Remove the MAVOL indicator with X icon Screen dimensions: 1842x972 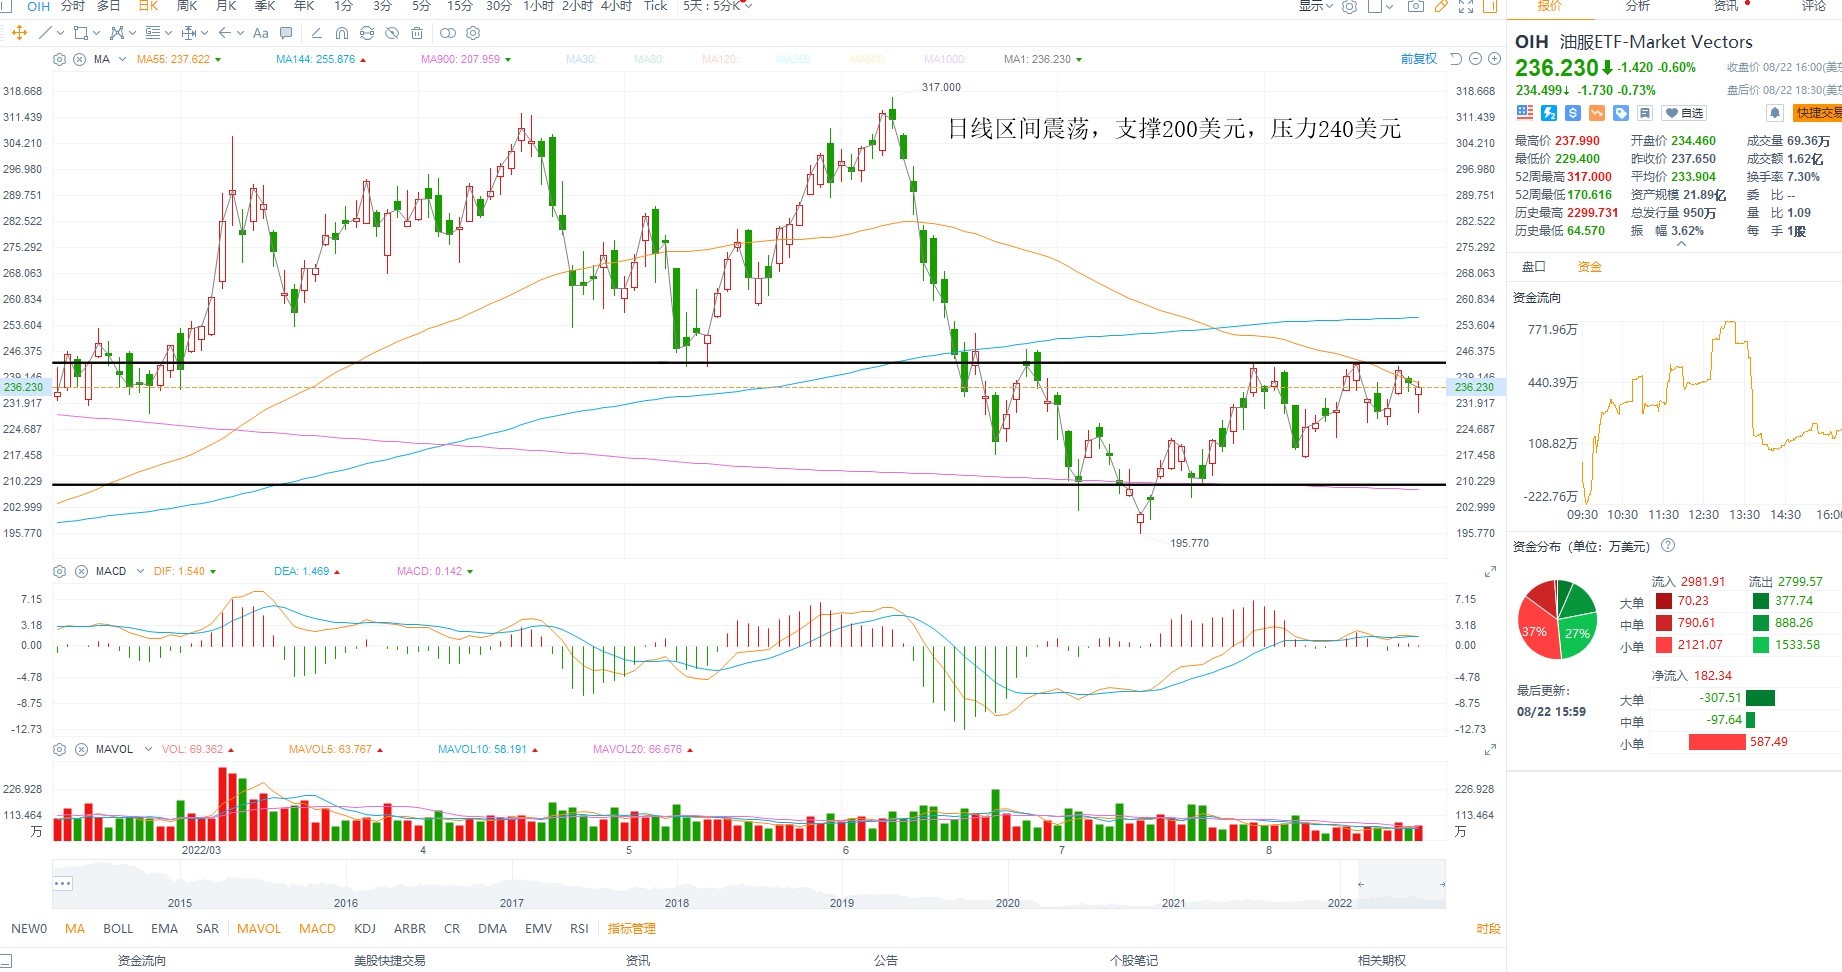pyautogui.click(x=80, y=749)
